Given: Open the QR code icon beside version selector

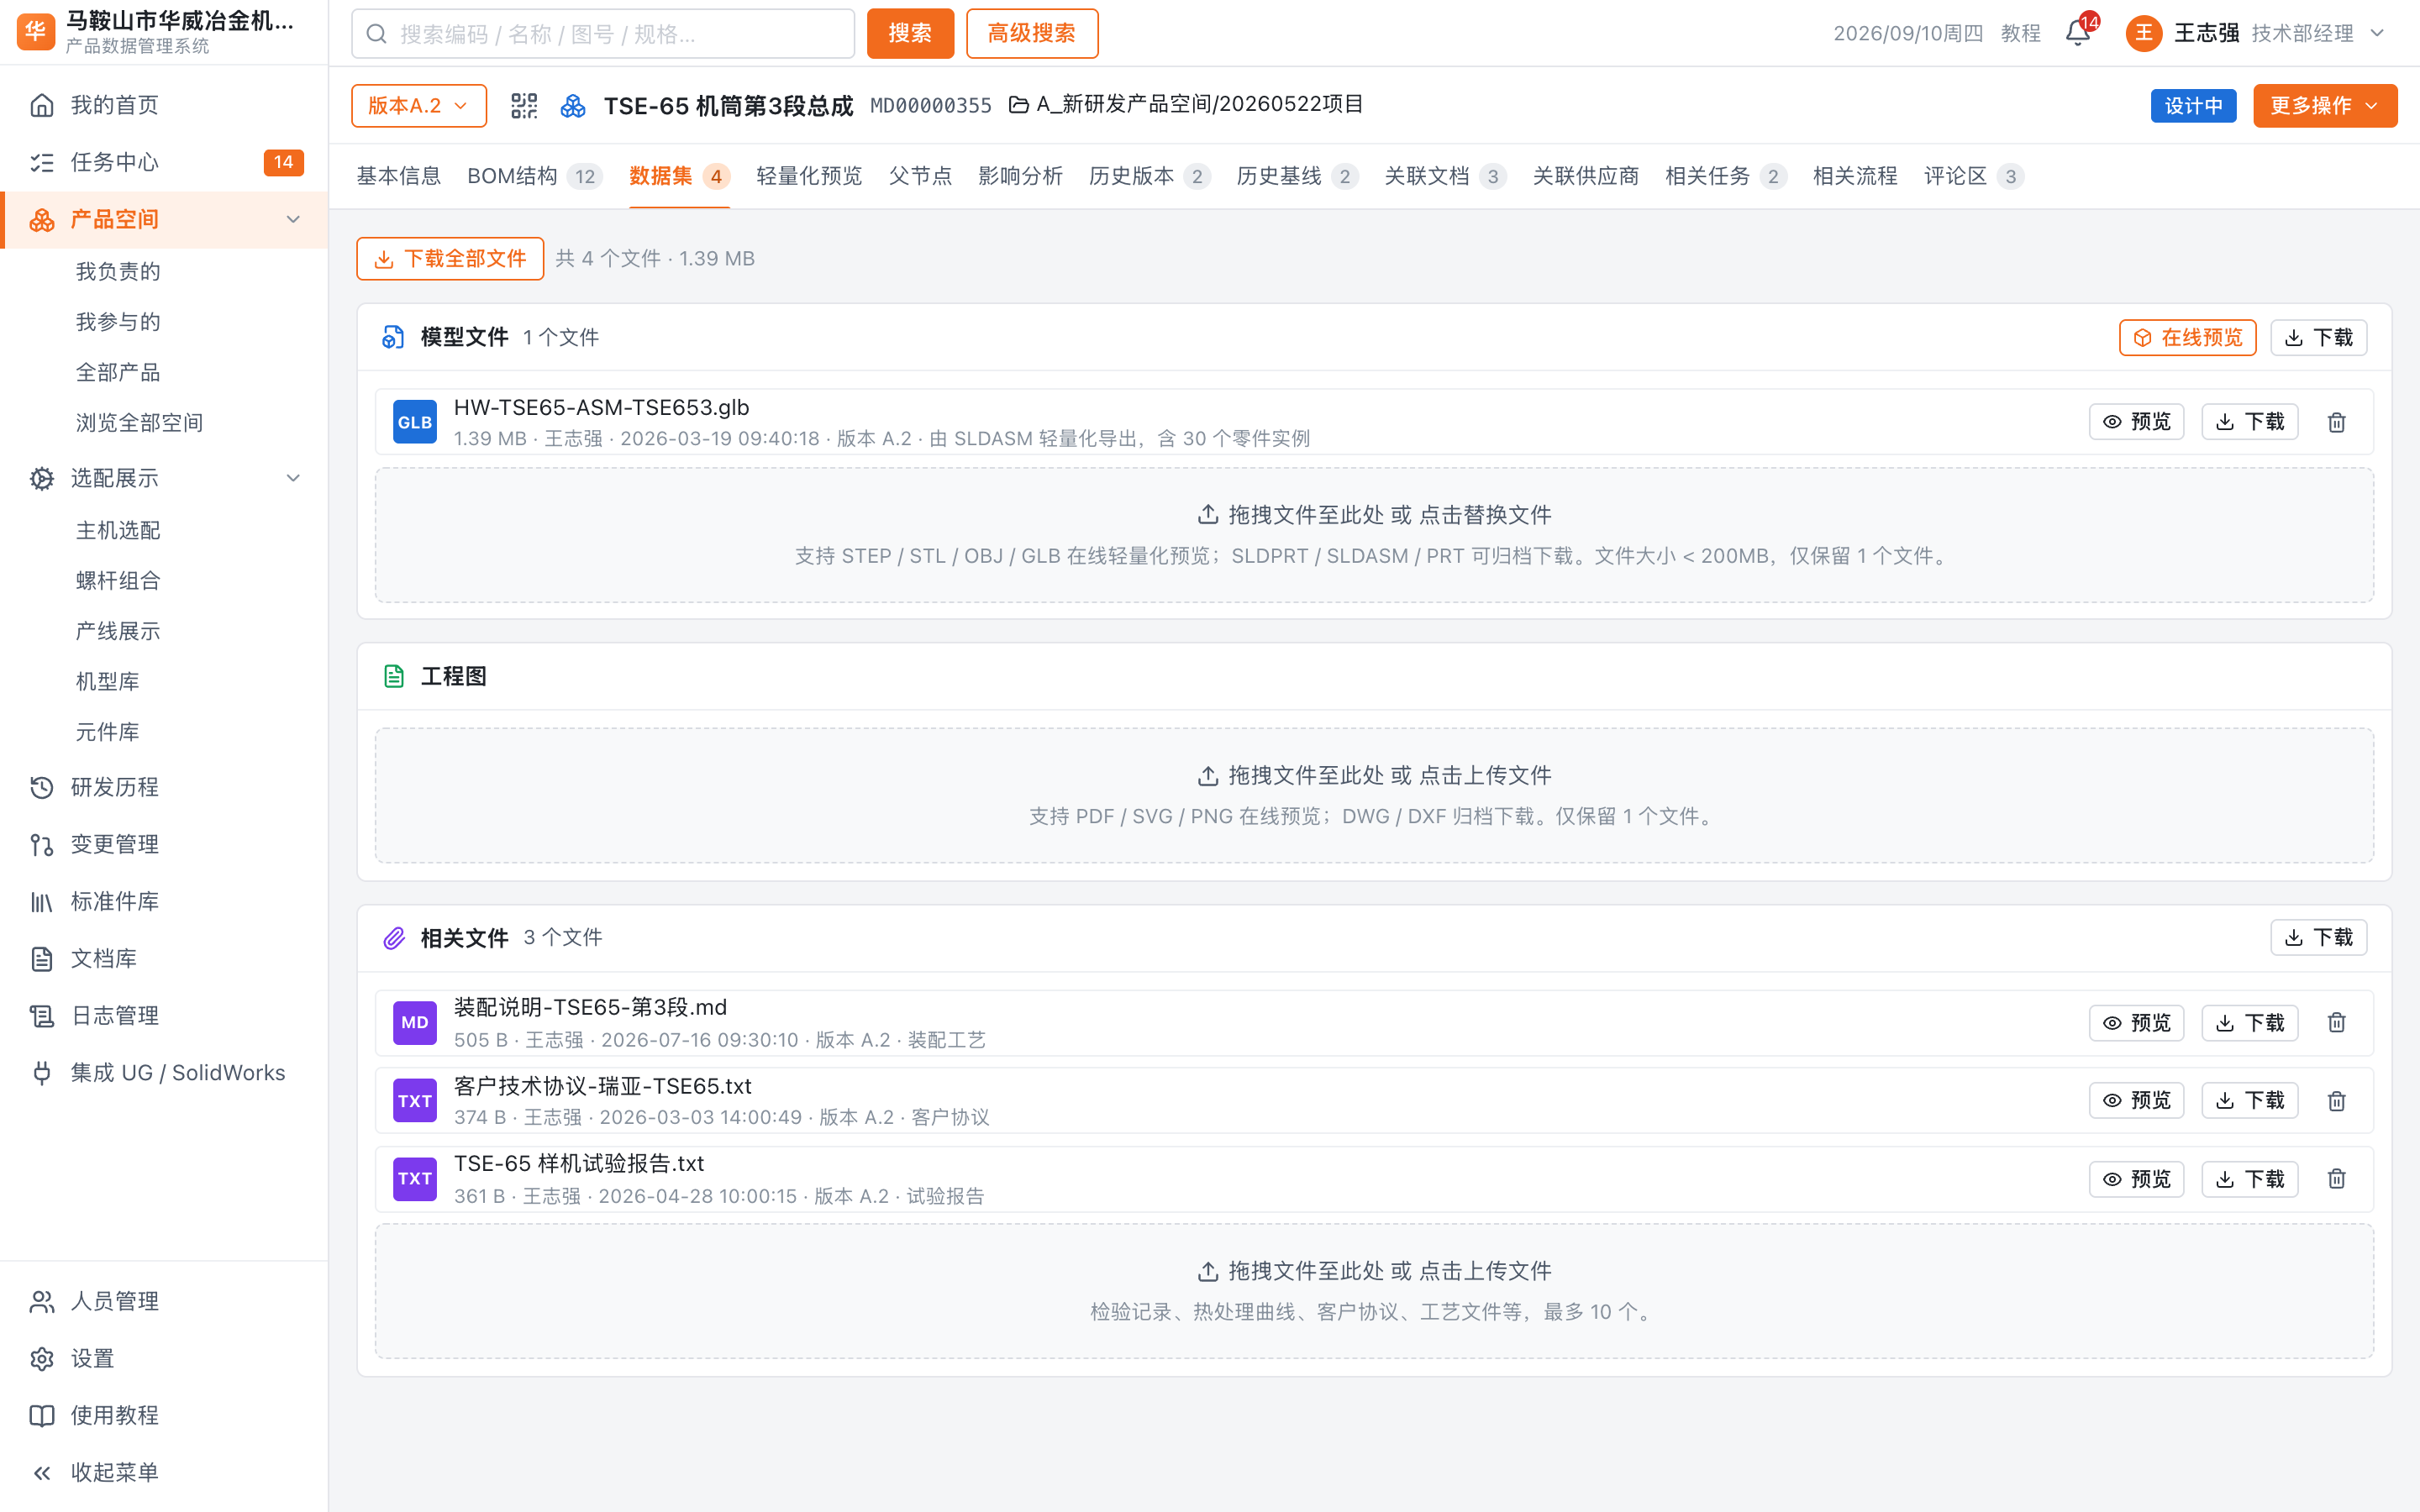Looking at the screenshot, I should point(524,106).
